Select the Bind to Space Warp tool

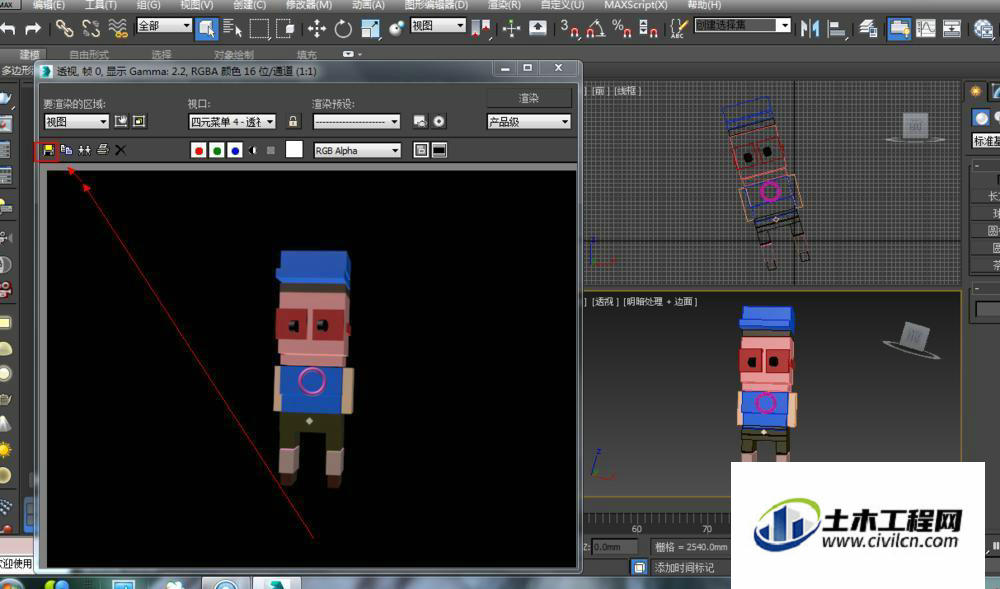(118, 28)
